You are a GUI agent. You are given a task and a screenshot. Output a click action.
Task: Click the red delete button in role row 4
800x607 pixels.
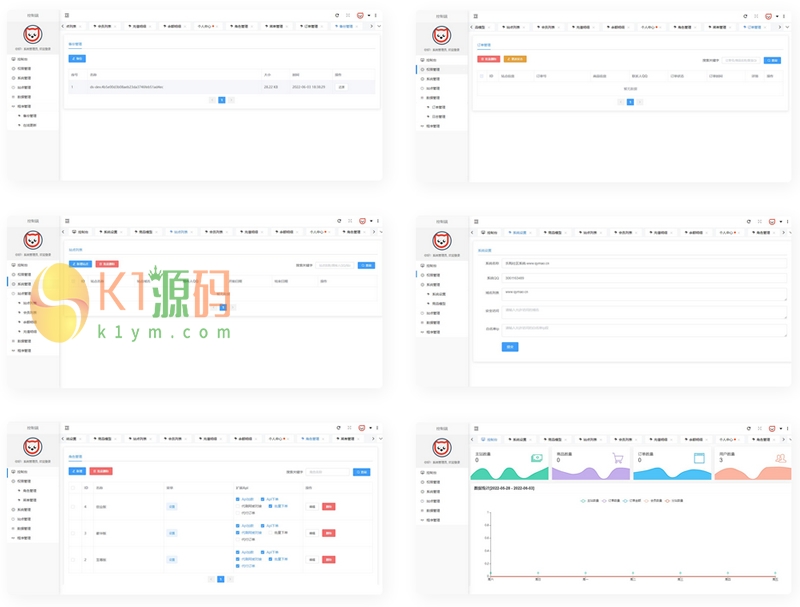point(329,507)
